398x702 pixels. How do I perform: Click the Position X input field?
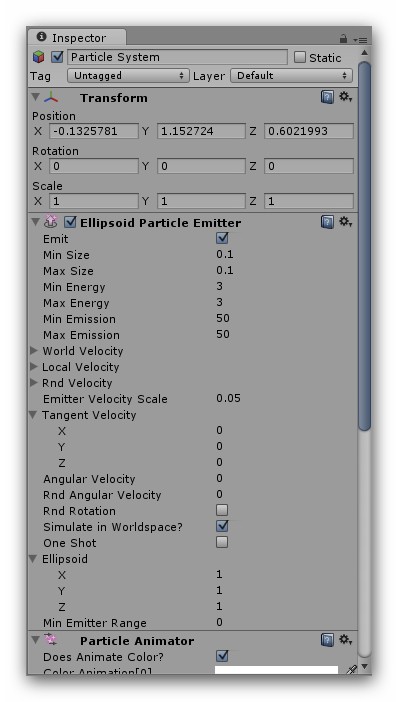click(x=94, y=131)
